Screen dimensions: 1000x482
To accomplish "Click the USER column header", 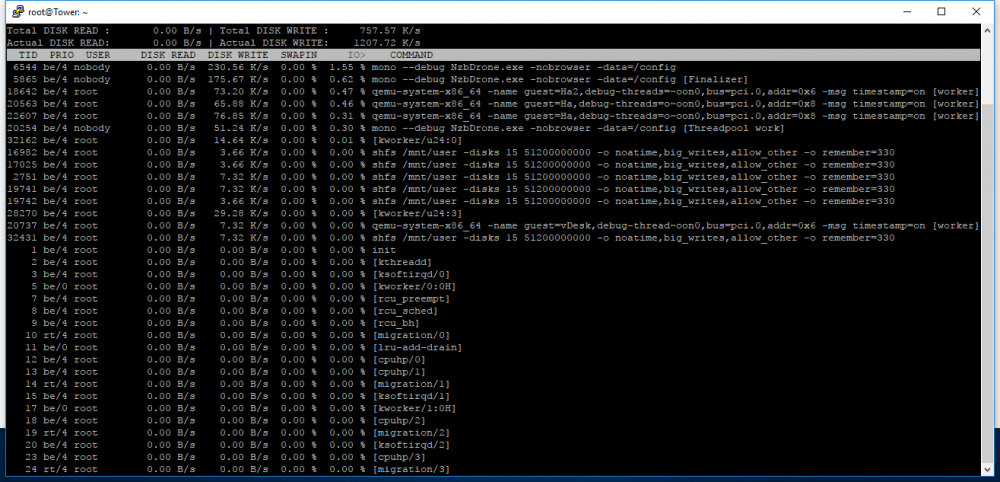I will [98, 55].
